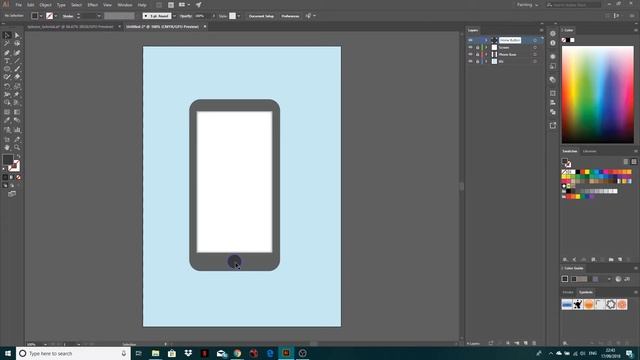
Task: Open the stroke weight dropdown
Action: 99,16
